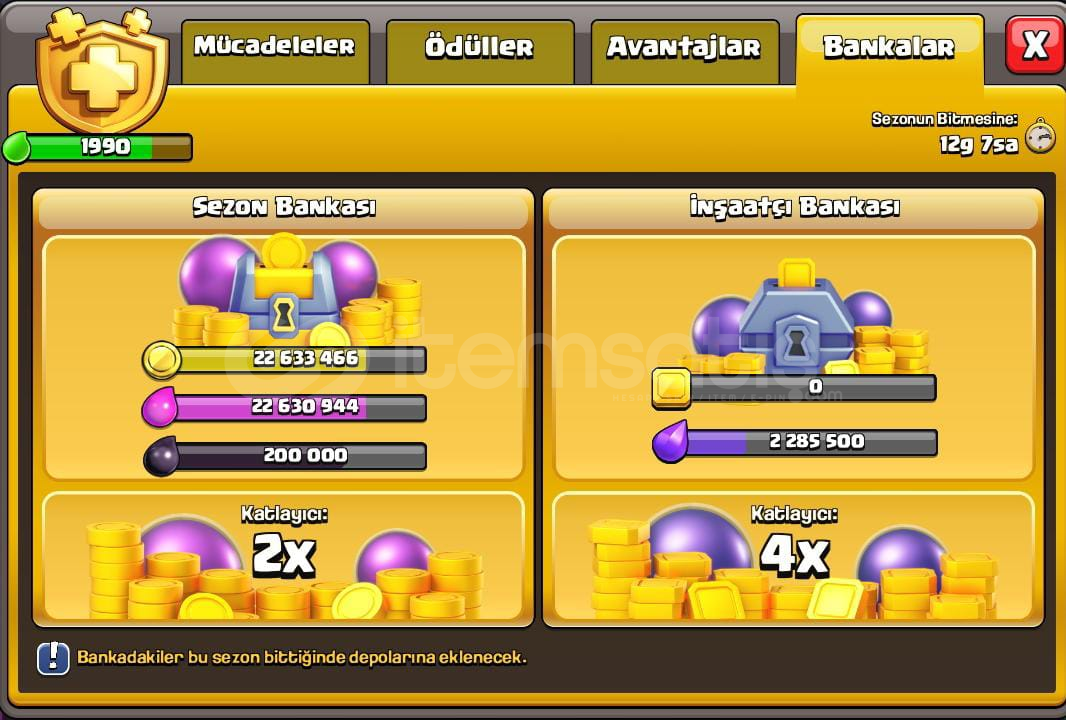The image size is (1066, 720).
Task: Select the dark elixir drop icon
Action: pos(161,456)
